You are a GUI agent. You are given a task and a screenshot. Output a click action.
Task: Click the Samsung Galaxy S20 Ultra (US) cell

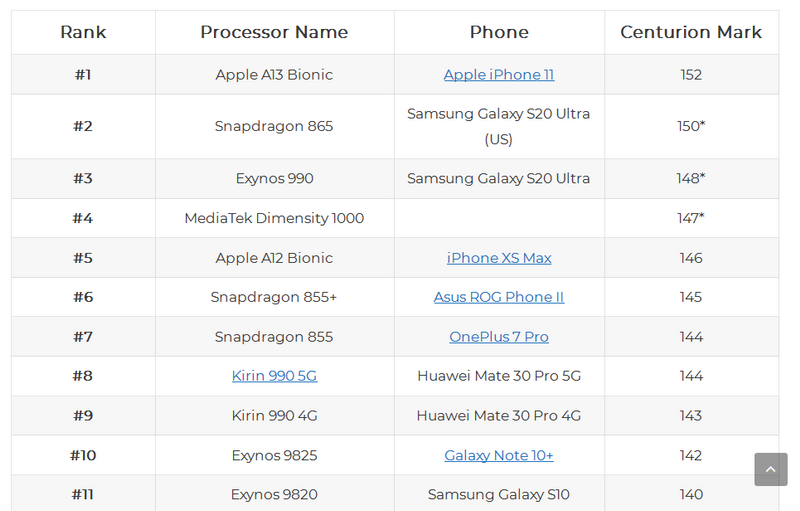tap(499, 126)
